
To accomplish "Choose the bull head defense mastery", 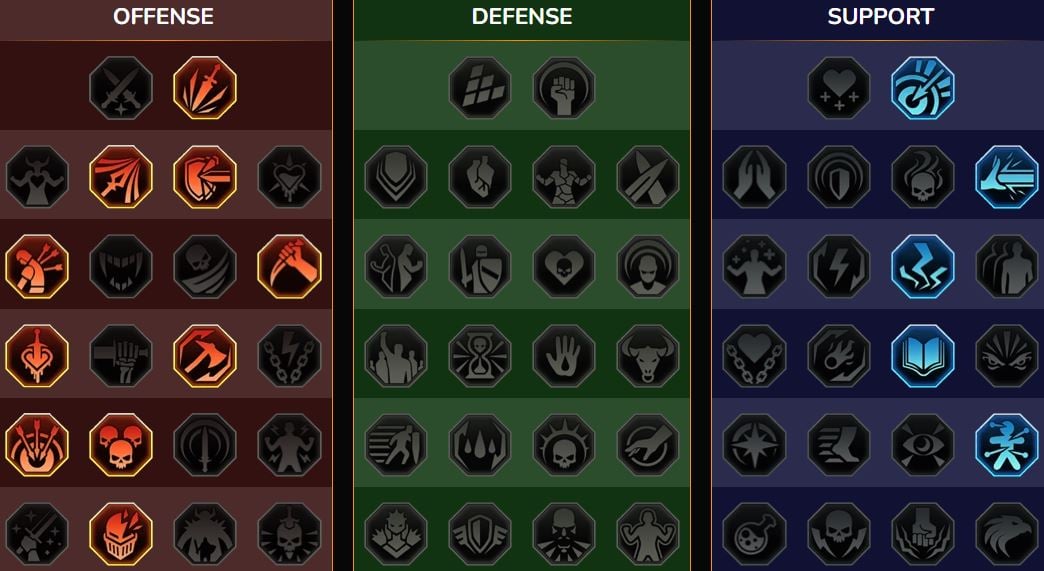I will [648, 355].
